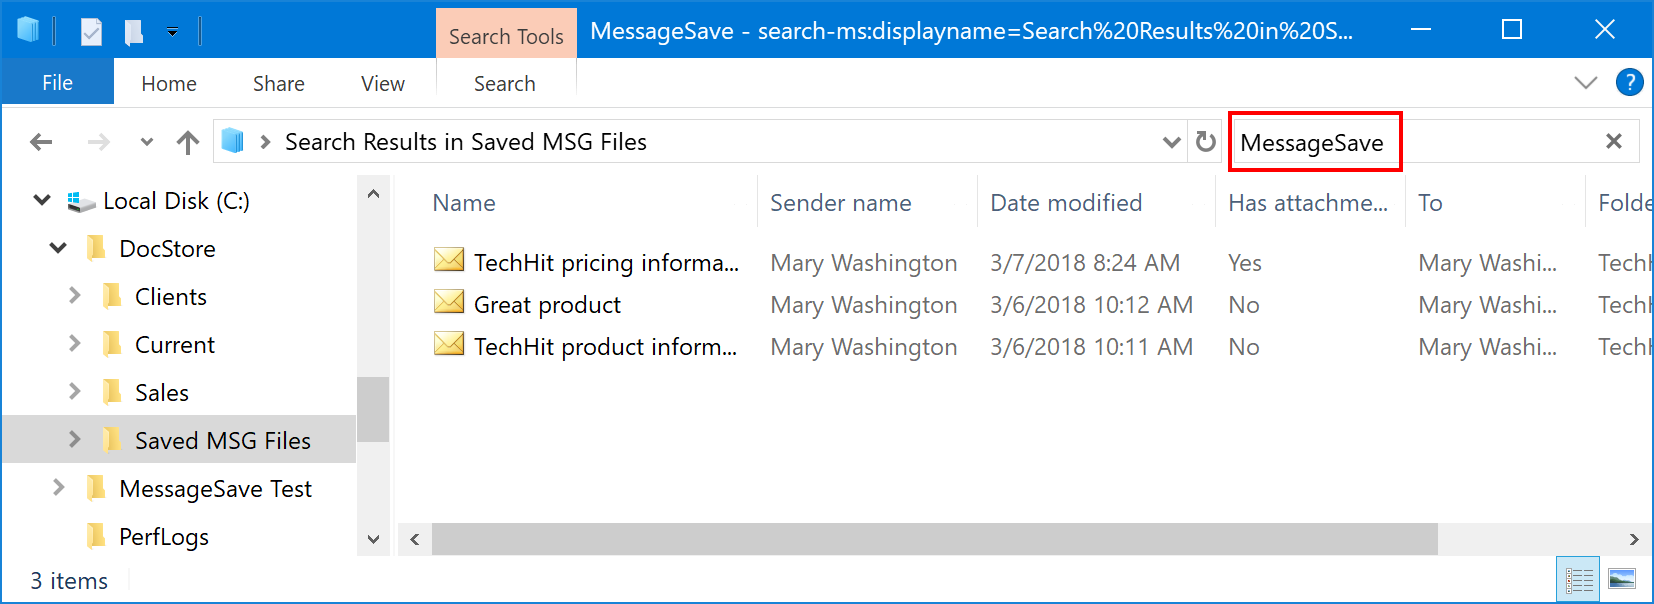1654x604 pixels.
Task: Sort by the Sender name column
Action: click(x=841, y=203)
